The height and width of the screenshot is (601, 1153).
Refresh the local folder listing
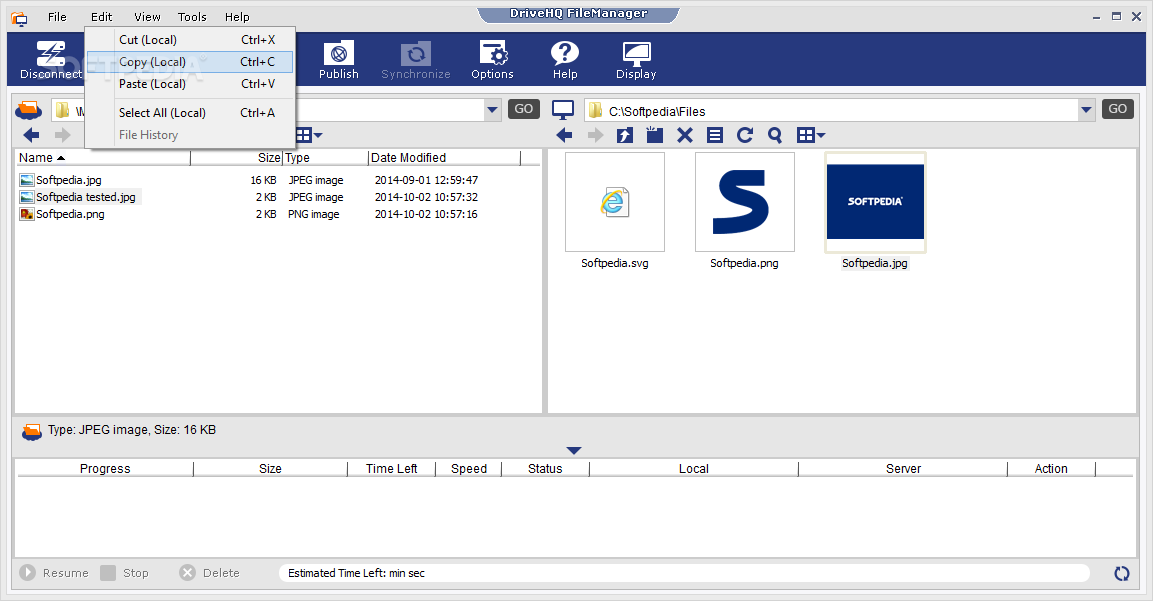(745, 135)
